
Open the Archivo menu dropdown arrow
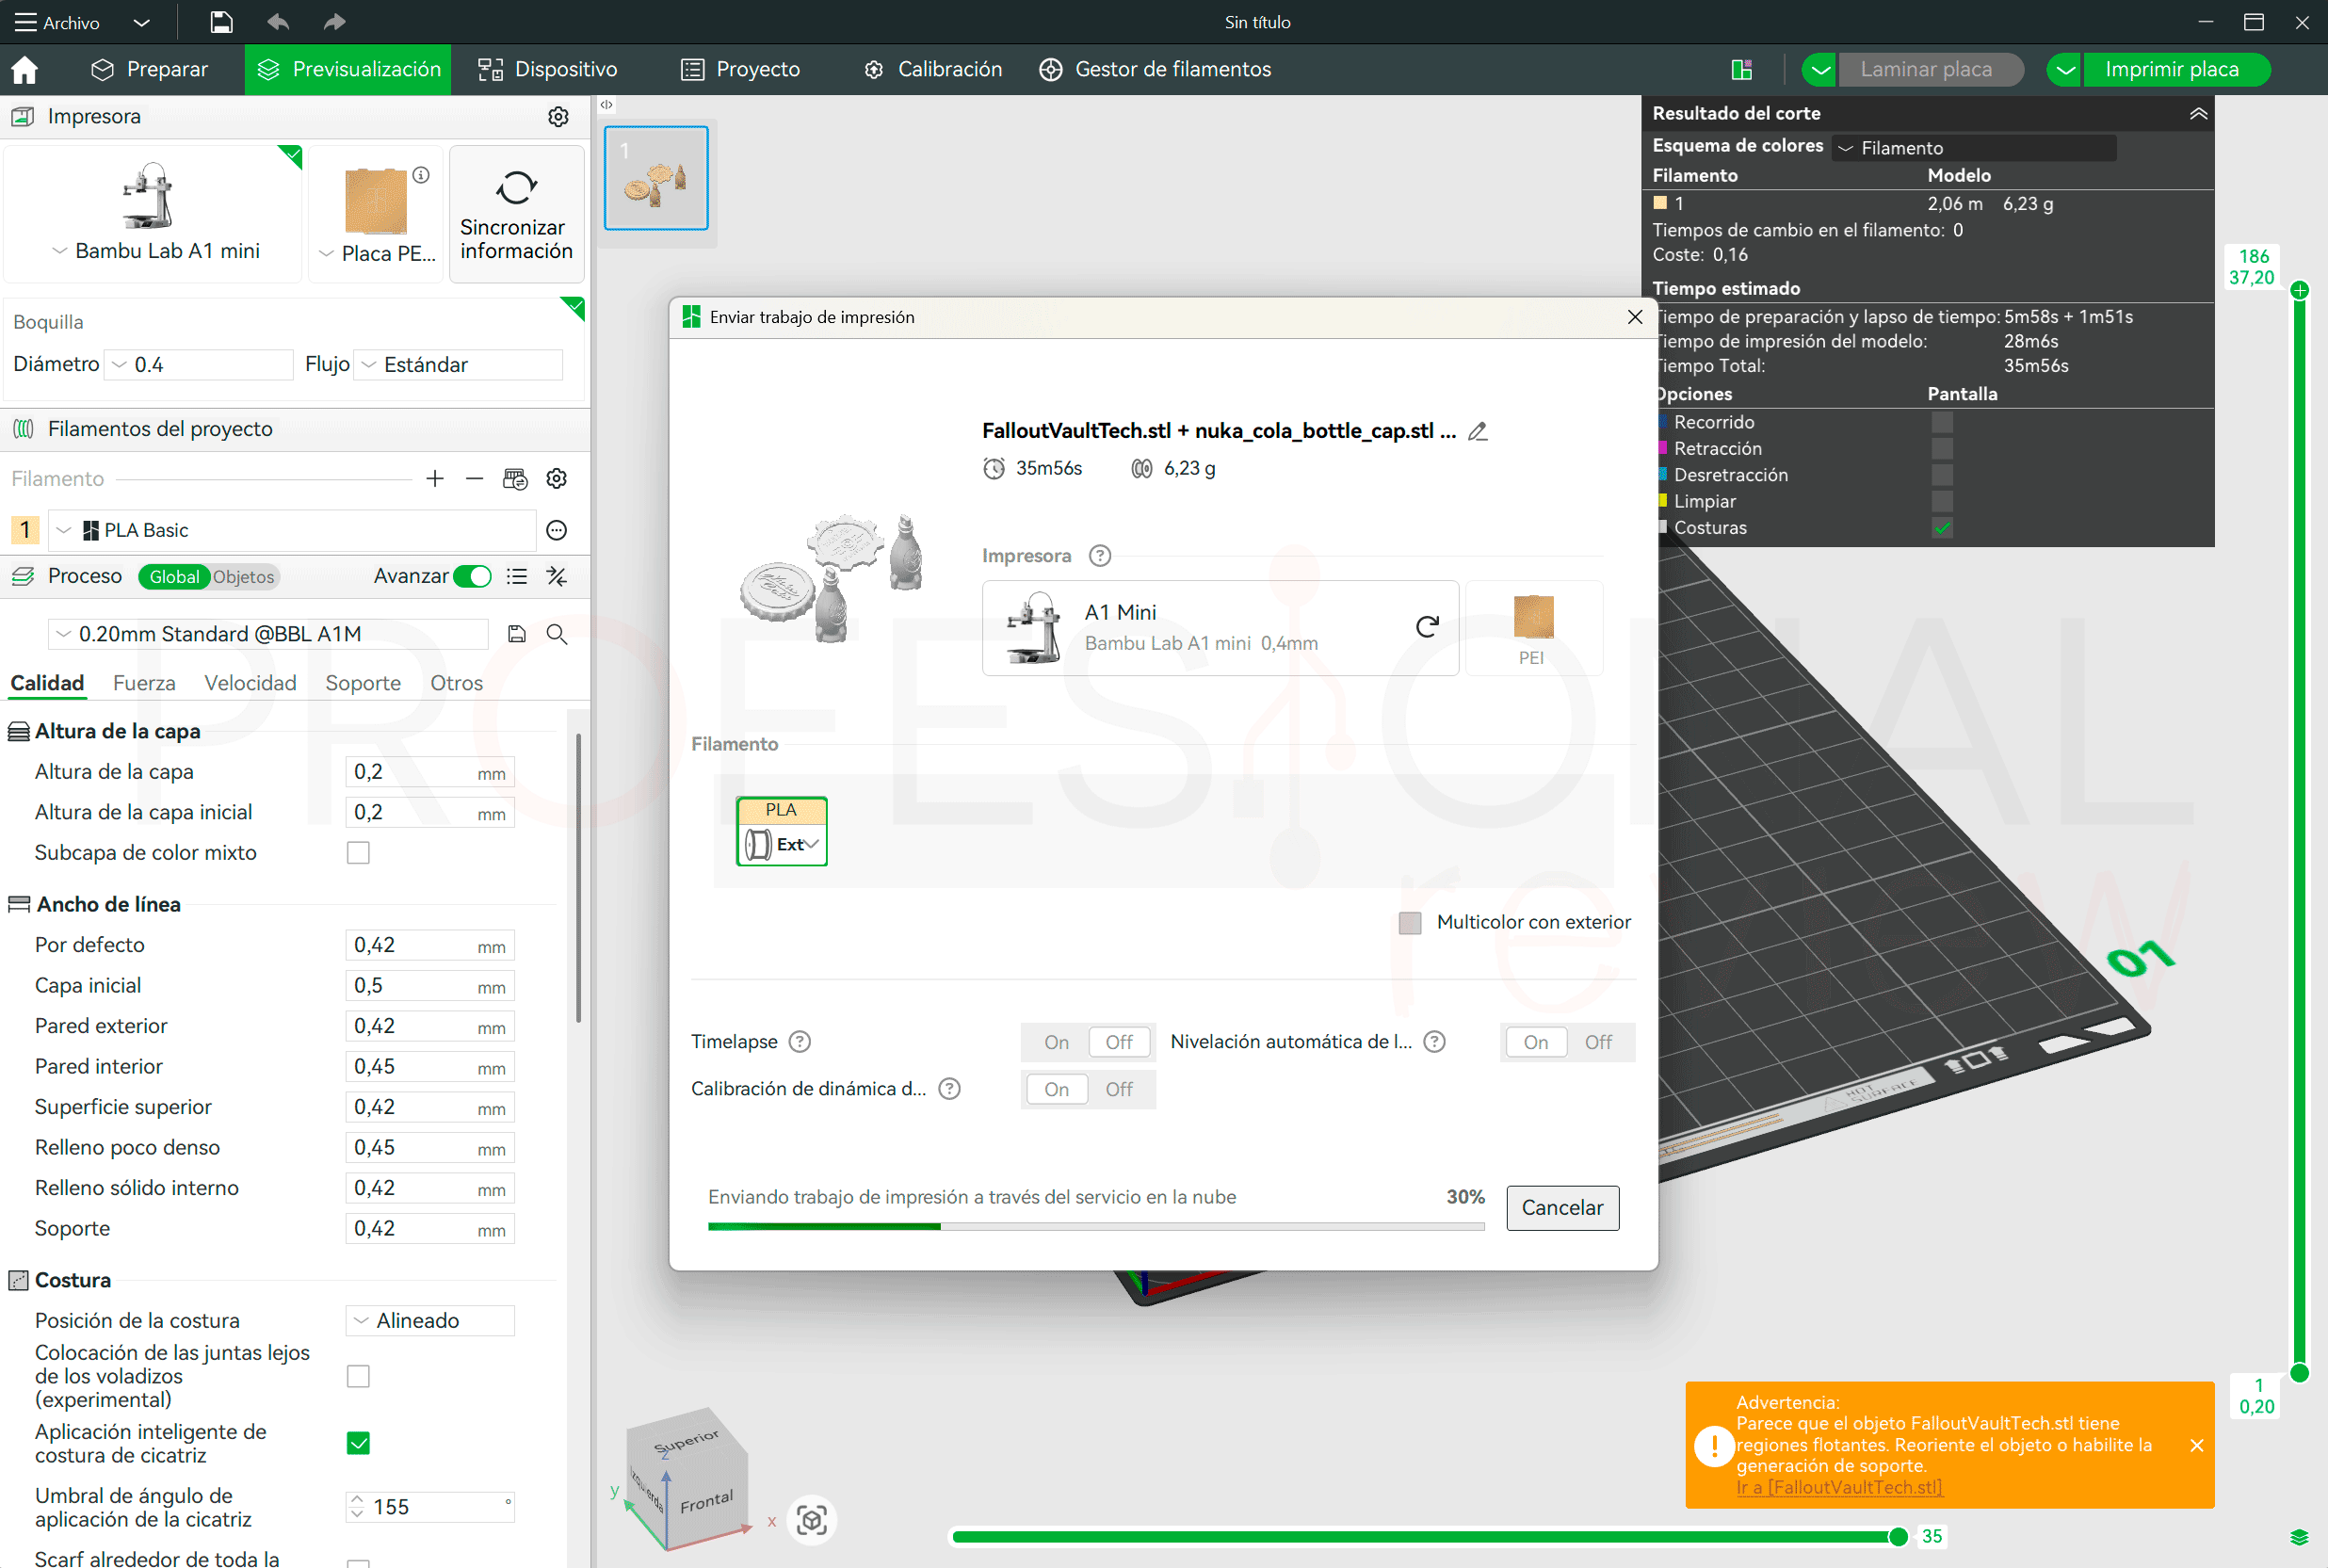[141, 22]
